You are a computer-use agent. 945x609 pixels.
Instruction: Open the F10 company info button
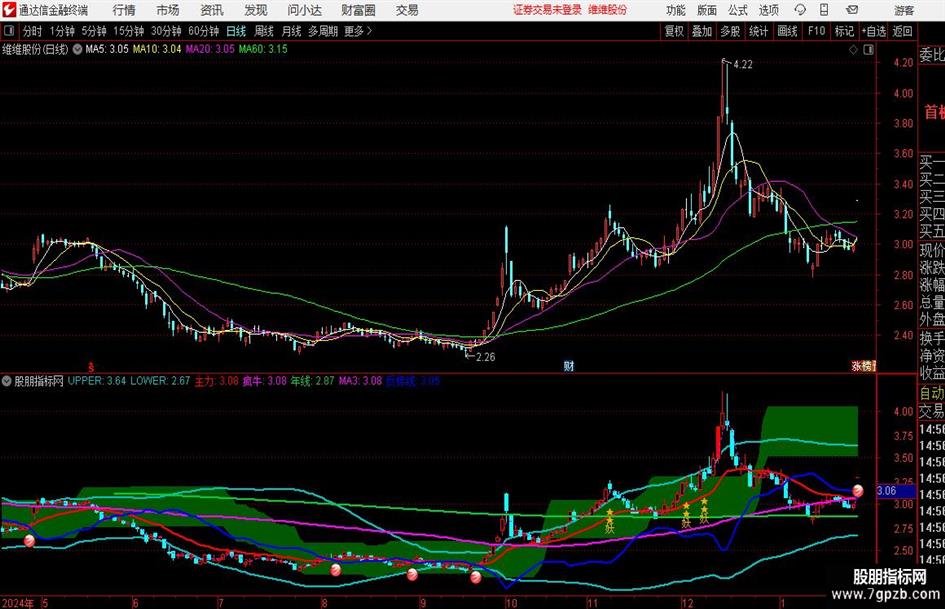[817, 31]
